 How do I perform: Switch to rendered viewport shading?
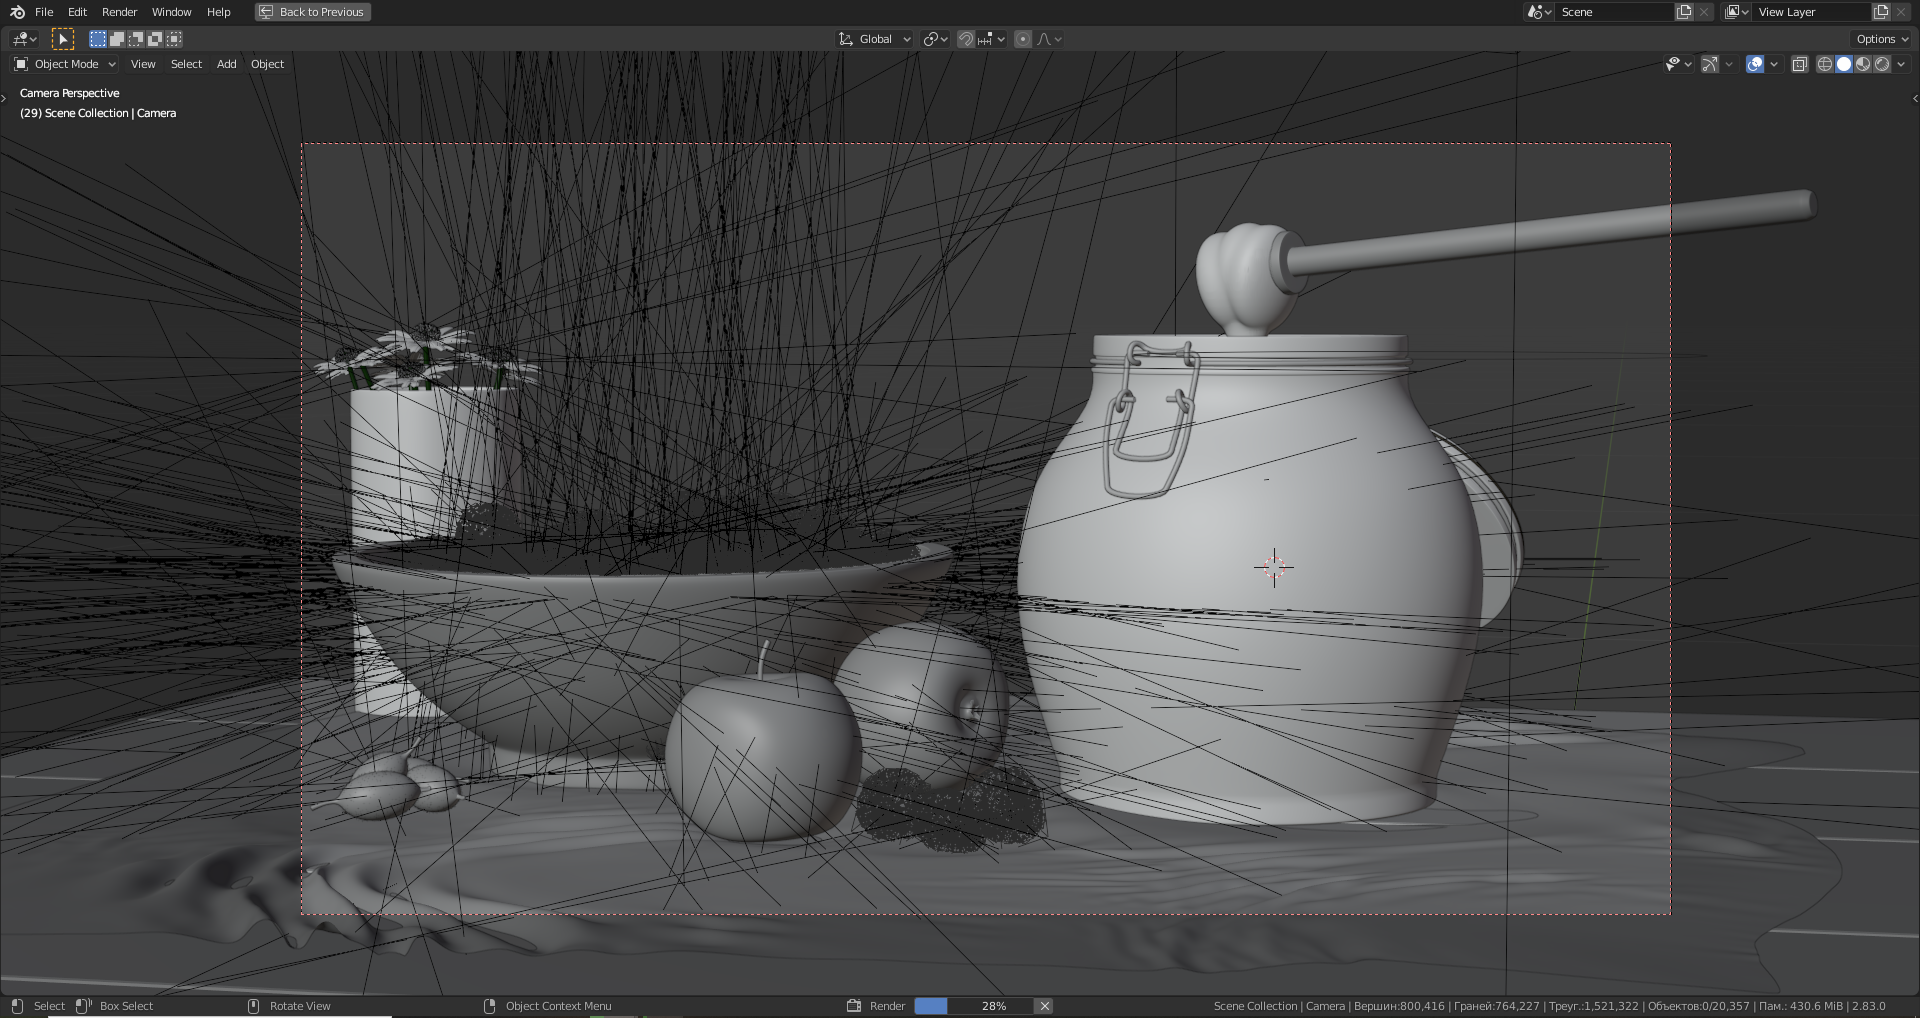(x=1882, y=64)
